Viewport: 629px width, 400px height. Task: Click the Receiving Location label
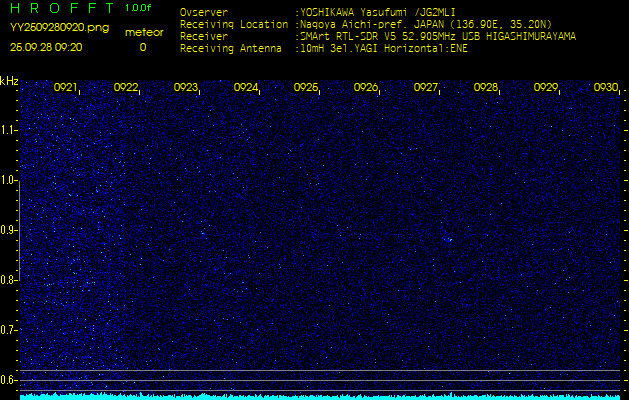pos(234,24)
